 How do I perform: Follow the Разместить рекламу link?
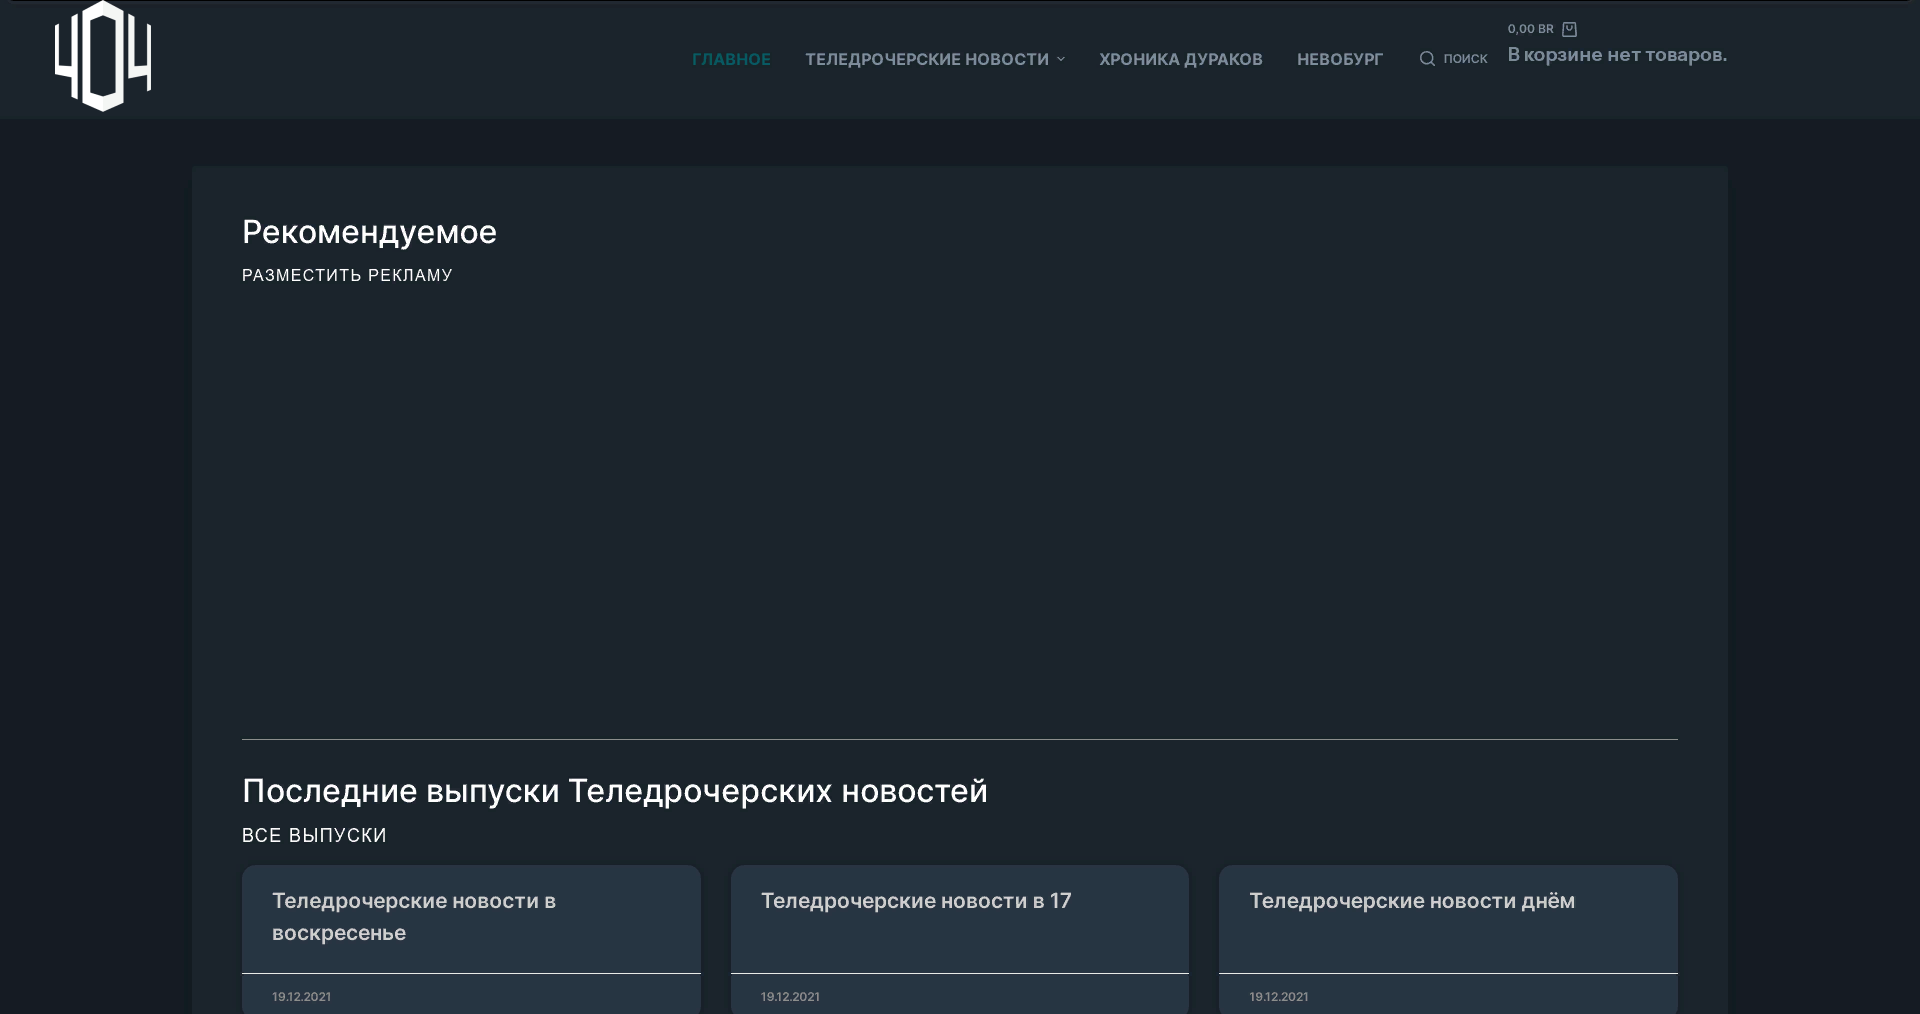(x=347, y=275)
